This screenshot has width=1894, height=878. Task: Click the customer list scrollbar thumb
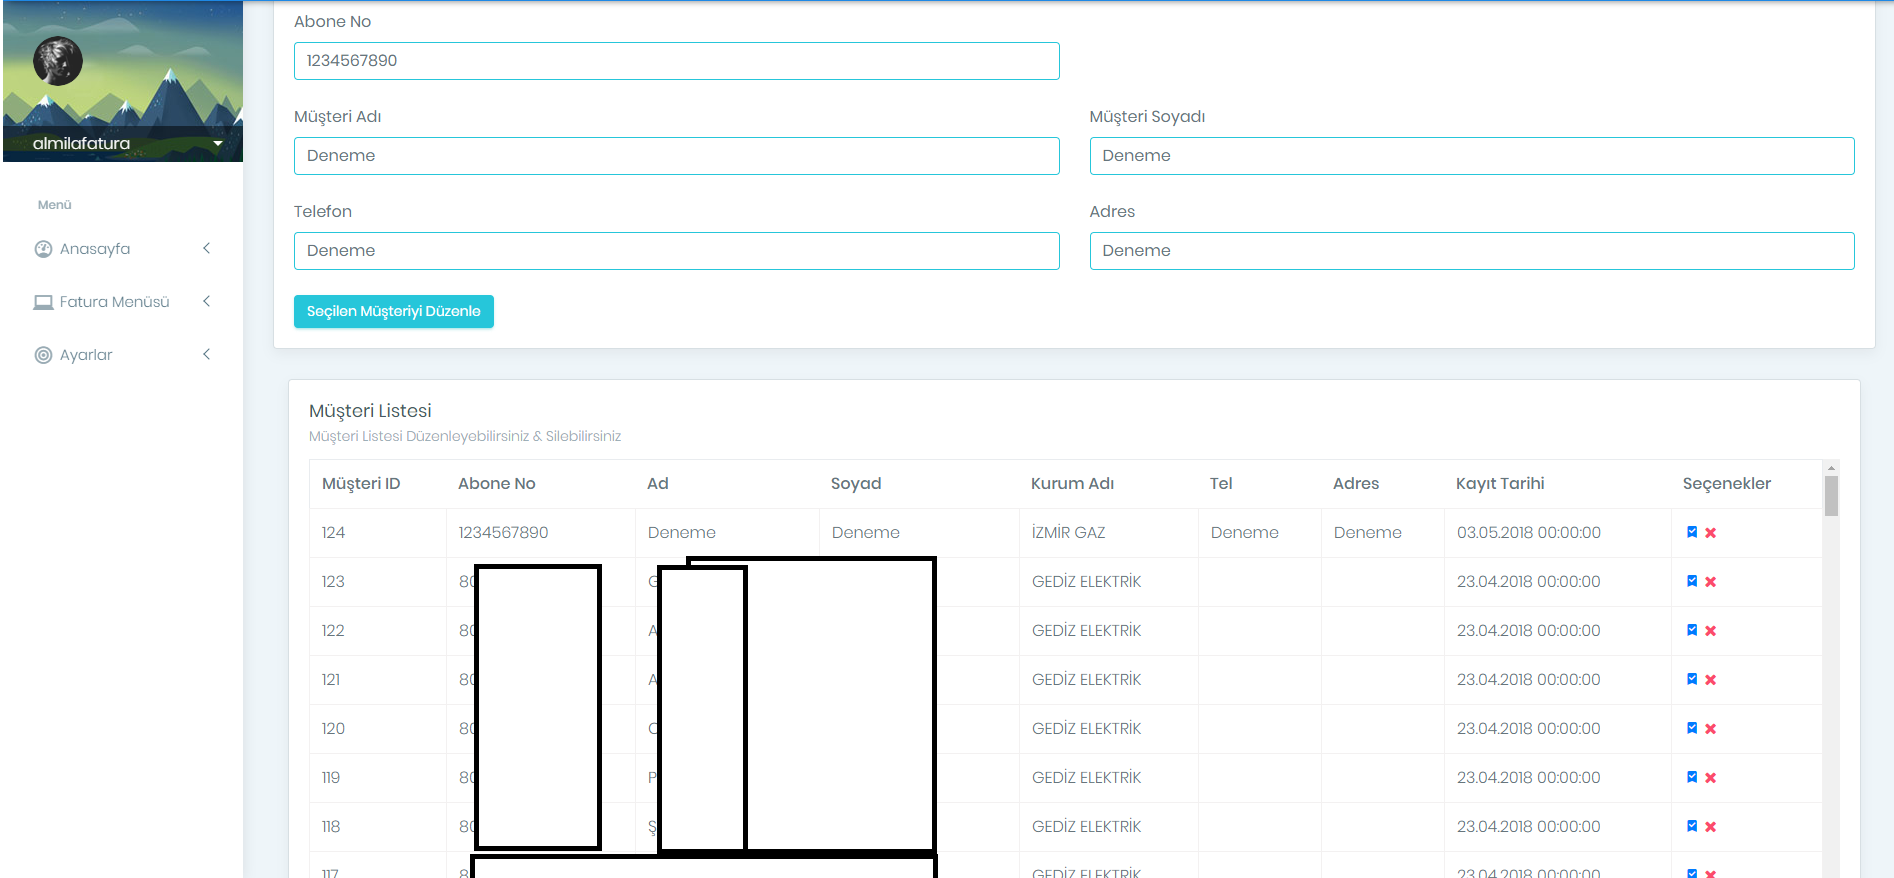pyautogui.click(x=1831, y=496)
